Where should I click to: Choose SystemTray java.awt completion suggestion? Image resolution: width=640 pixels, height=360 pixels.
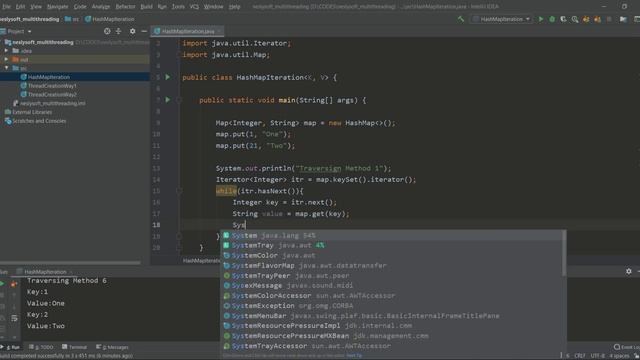point(391,245)
